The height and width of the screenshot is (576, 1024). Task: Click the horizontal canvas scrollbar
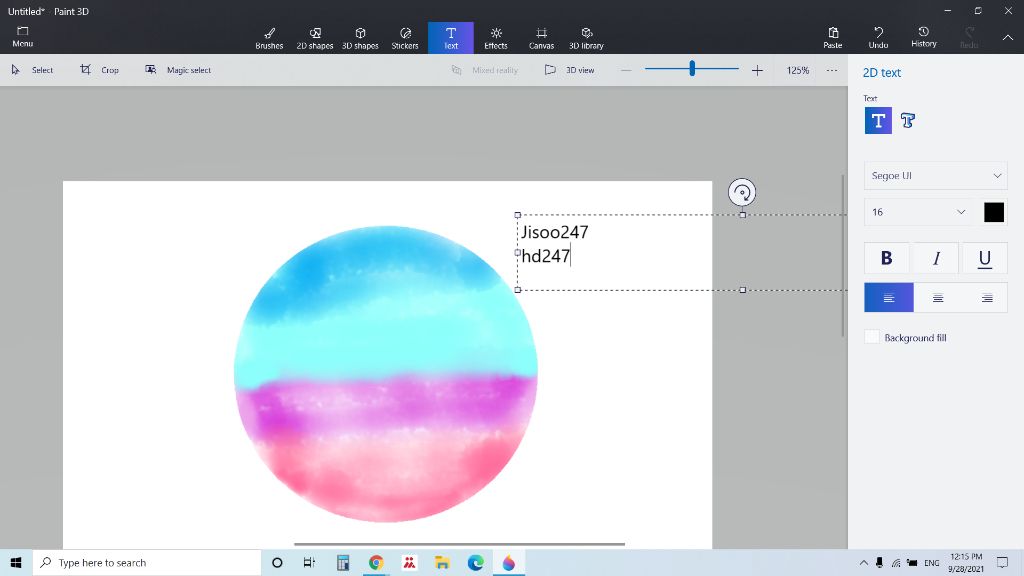tap(459, 543)
